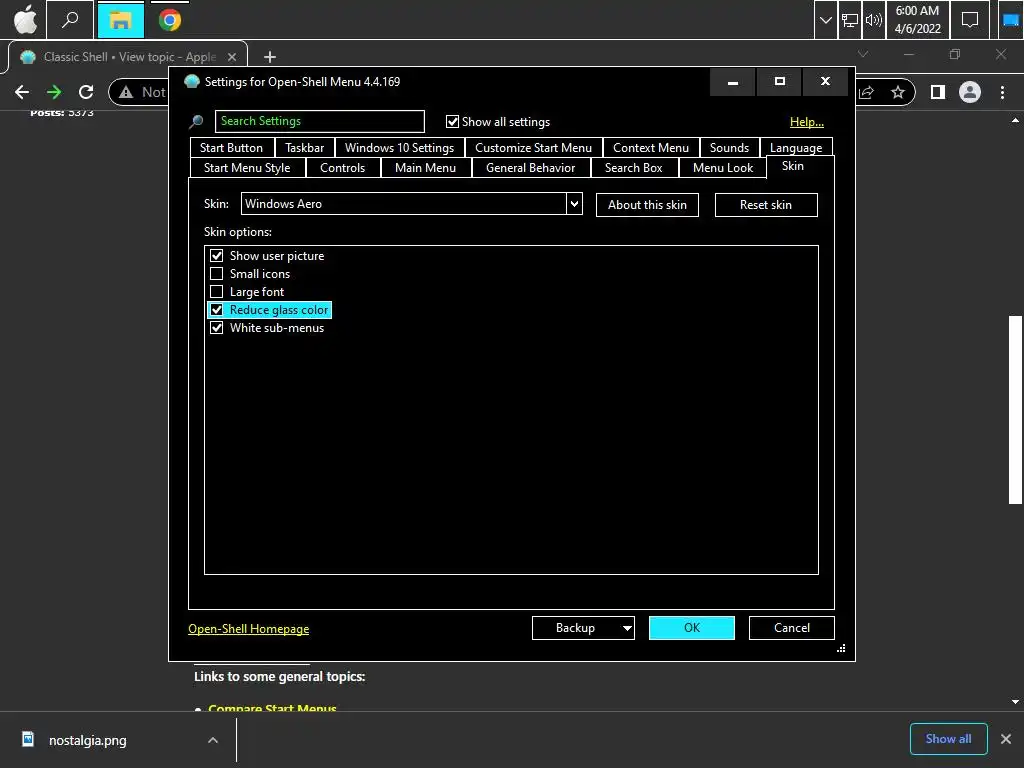Image resolution: width=1024 pixels, height=768 pixels.
Task: Close the Classic Shell browser tab
Action: click(231, 57)
